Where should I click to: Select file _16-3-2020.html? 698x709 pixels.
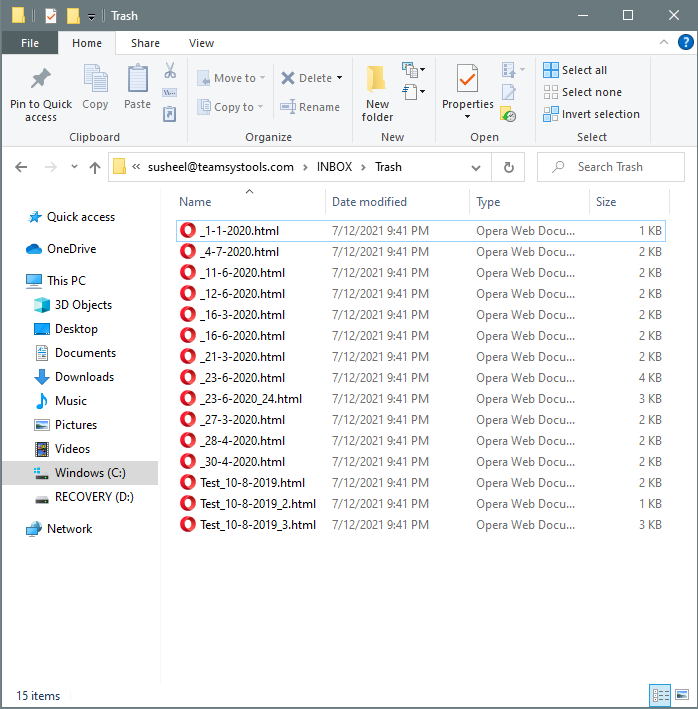coord(420,315)
